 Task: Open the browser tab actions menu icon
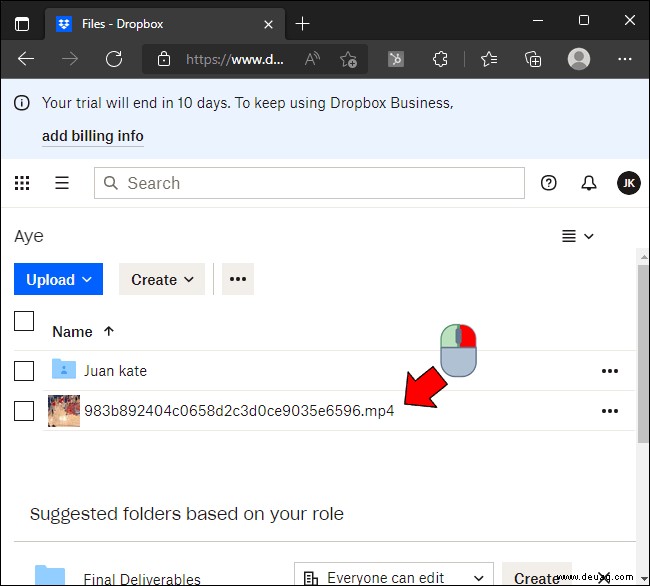[x=22, y=24]
